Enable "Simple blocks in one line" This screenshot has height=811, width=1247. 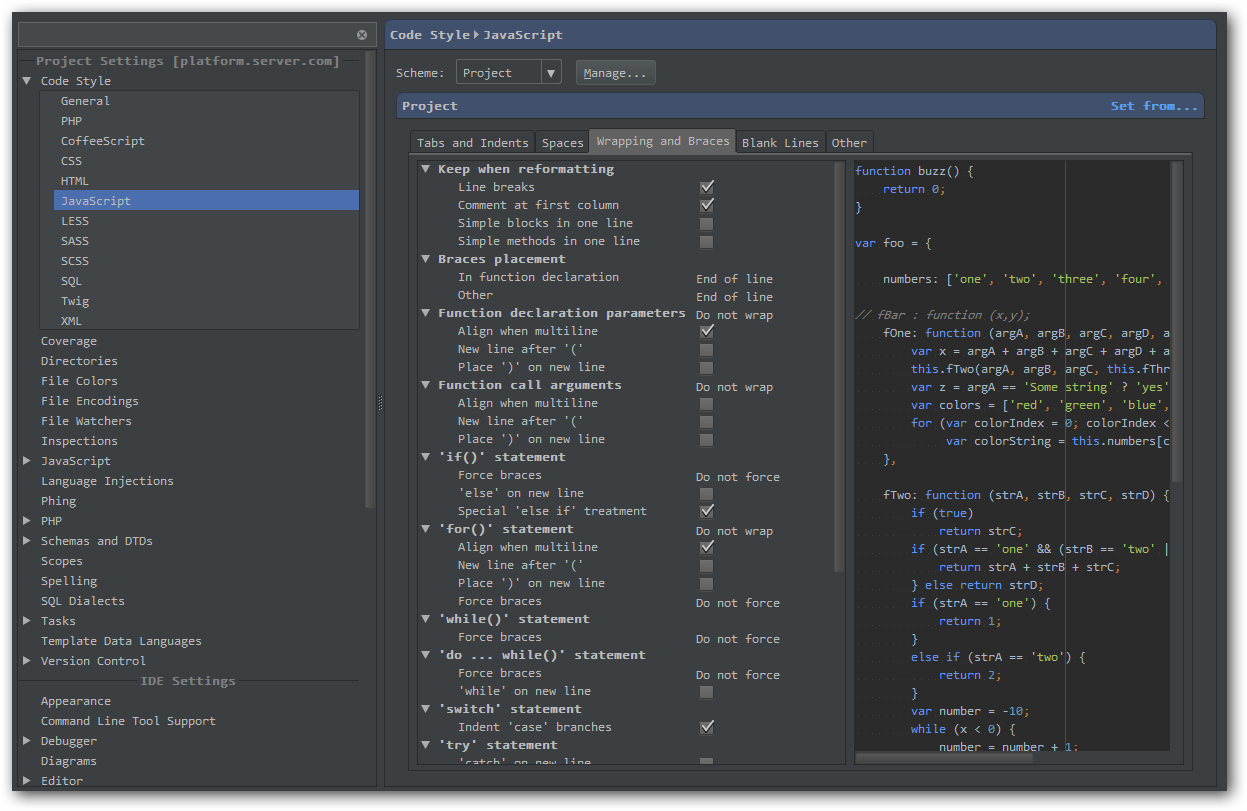tap(707, 223)
